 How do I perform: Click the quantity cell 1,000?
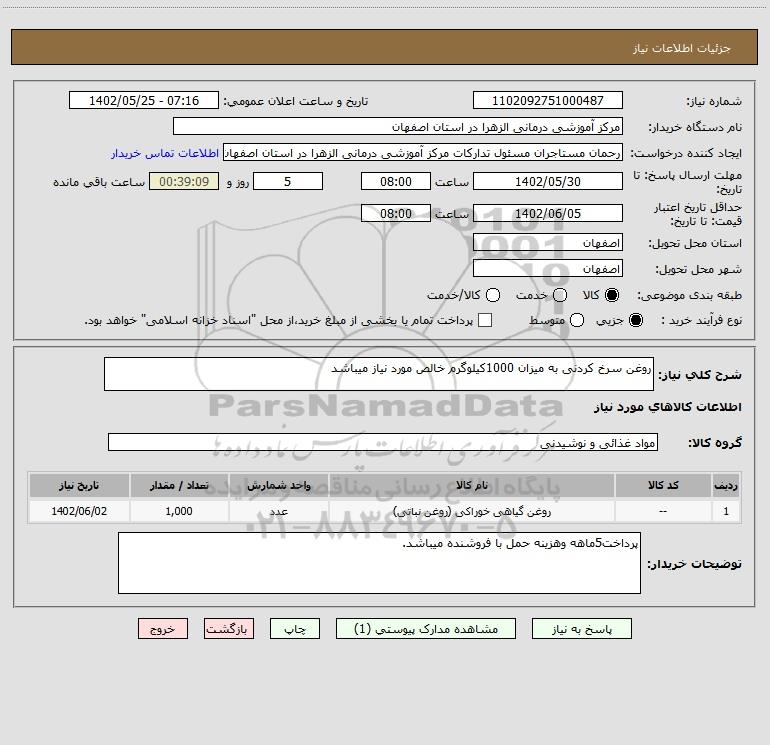tap(179, 512)
